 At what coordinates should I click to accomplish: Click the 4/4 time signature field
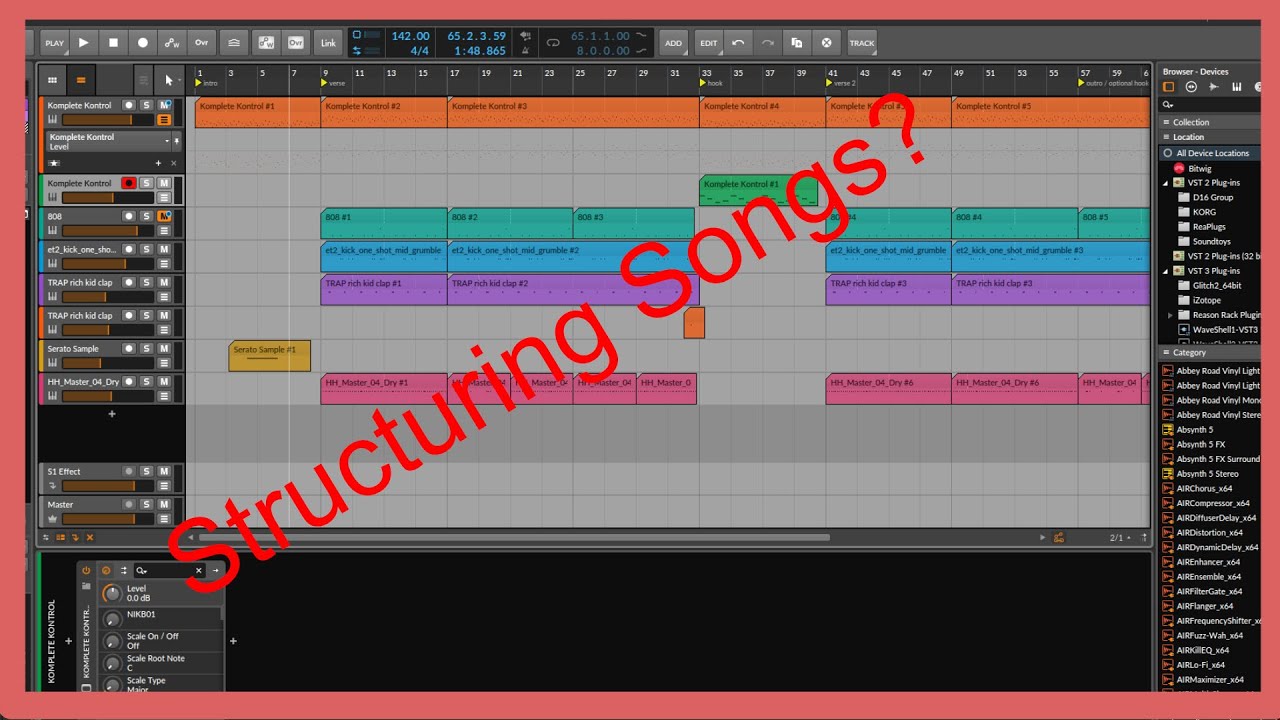(420, 50)
